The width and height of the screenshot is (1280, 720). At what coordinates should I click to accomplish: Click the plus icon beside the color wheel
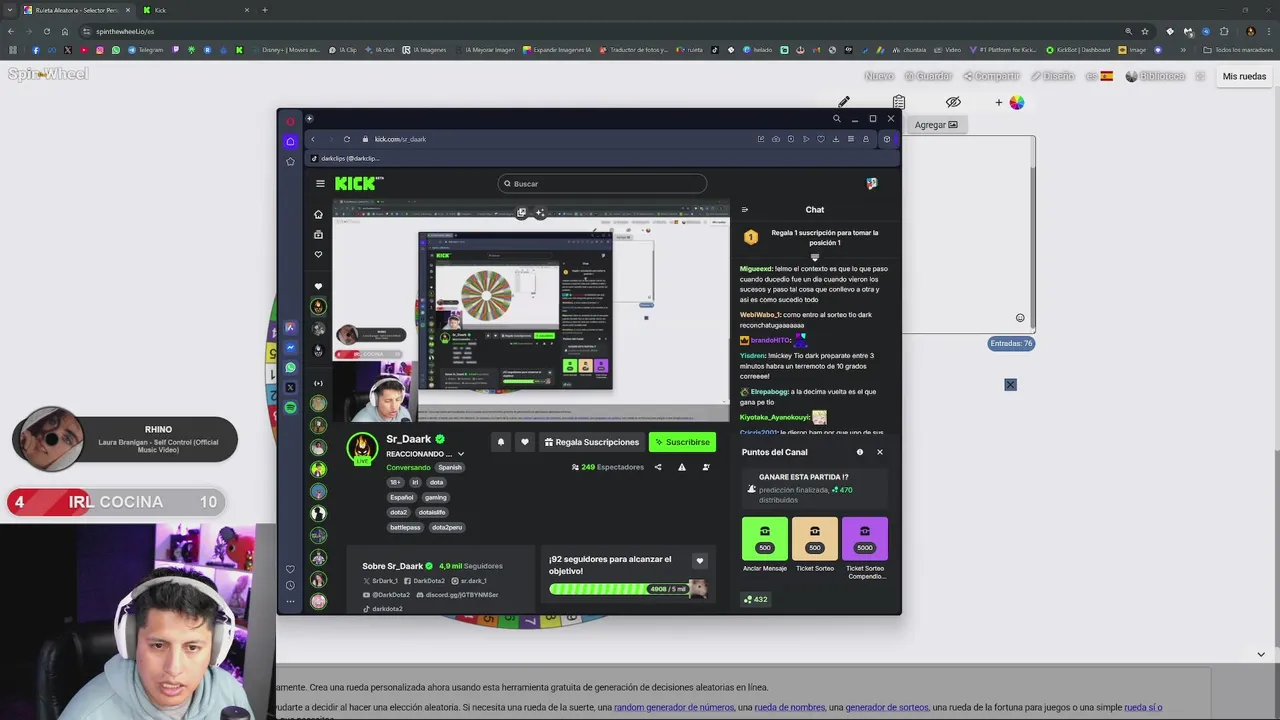click(x=998, y=102)
